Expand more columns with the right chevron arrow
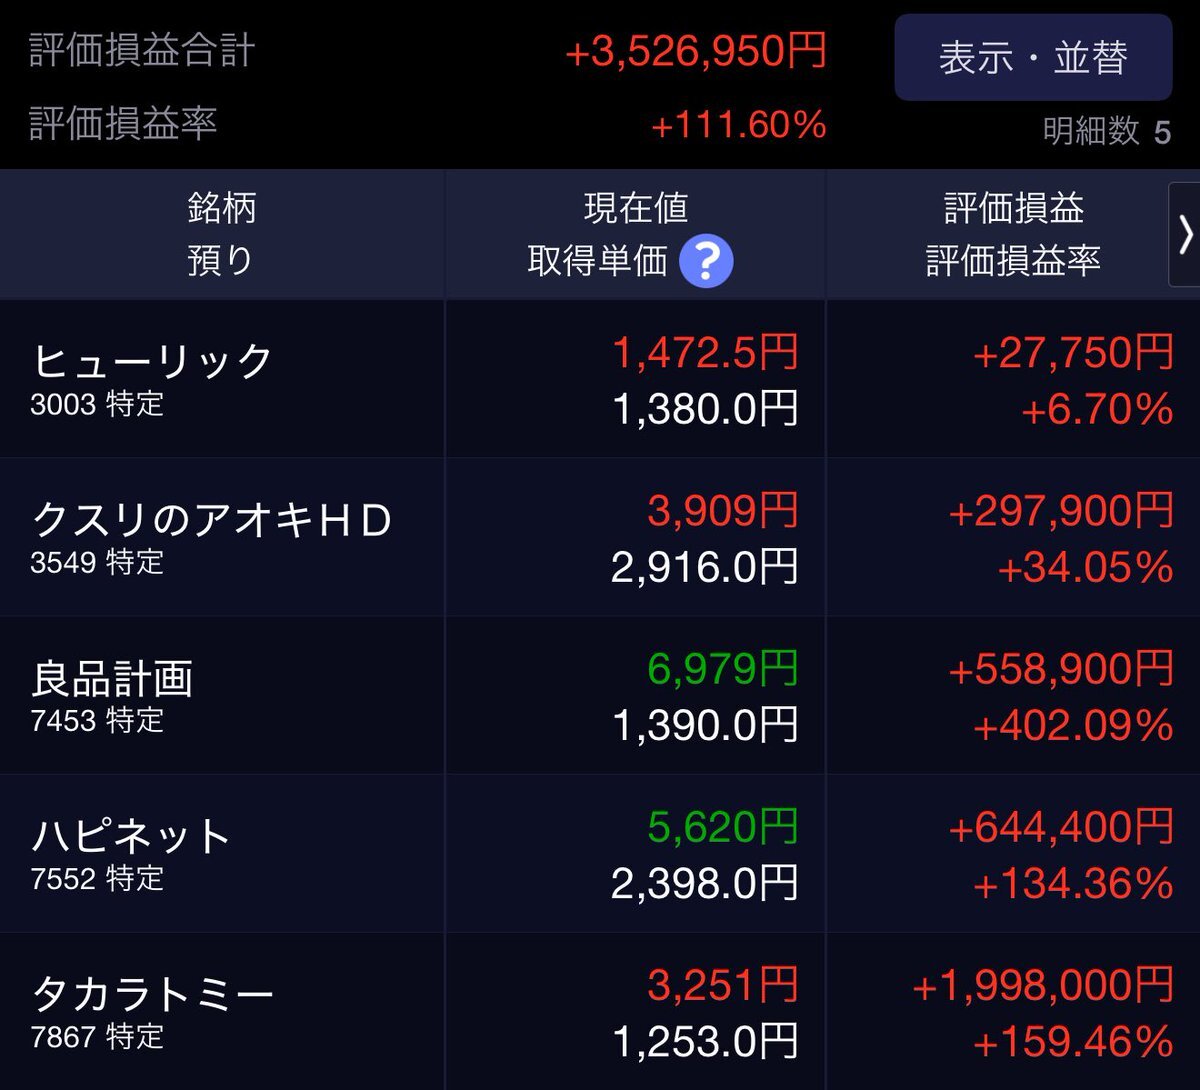The image size is (1200, 1090). click(1185, 235)
